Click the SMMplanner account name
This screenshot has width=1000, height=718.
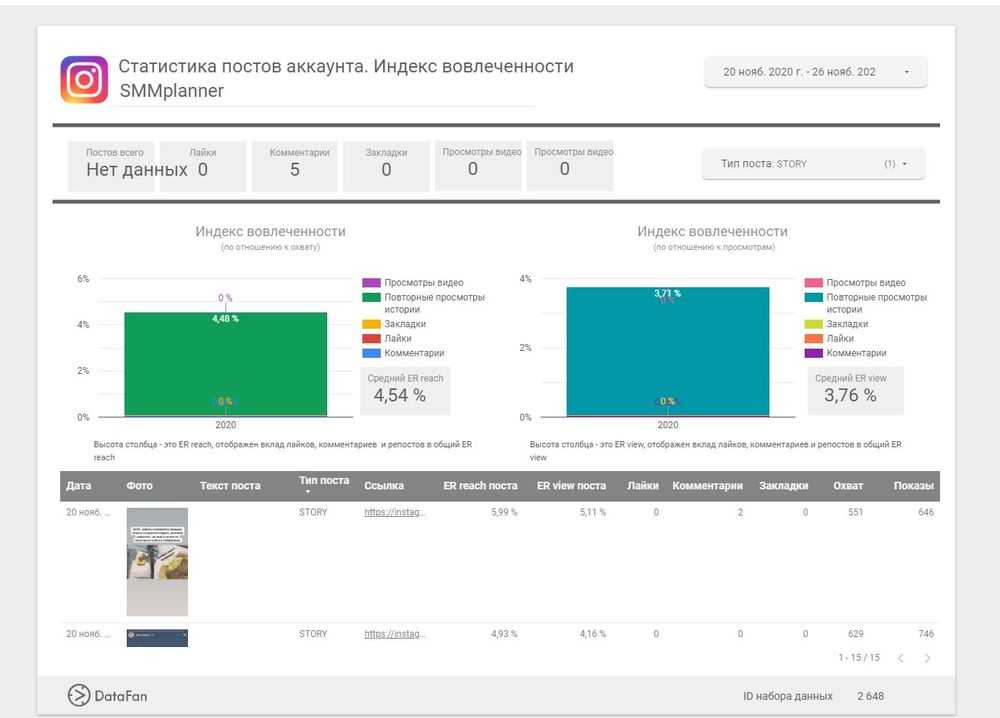tap(172, 91)
